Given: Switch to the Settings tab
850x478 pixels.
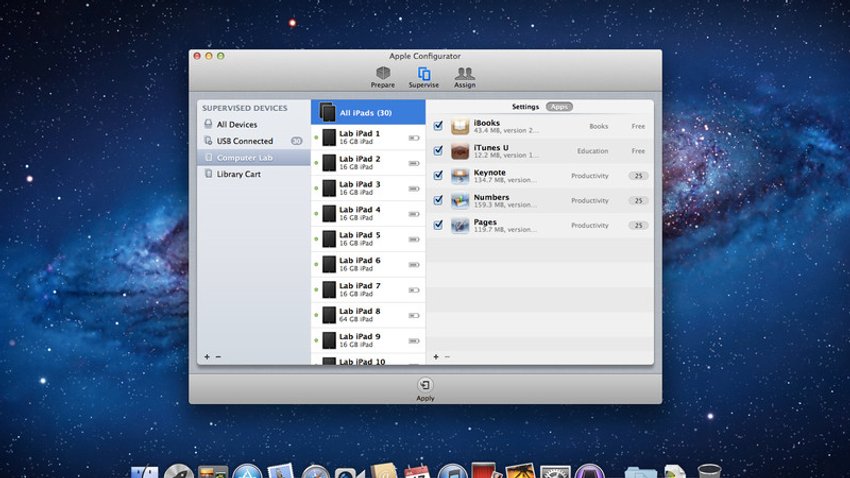Looking at the screenshot, I should click(525, 107).
